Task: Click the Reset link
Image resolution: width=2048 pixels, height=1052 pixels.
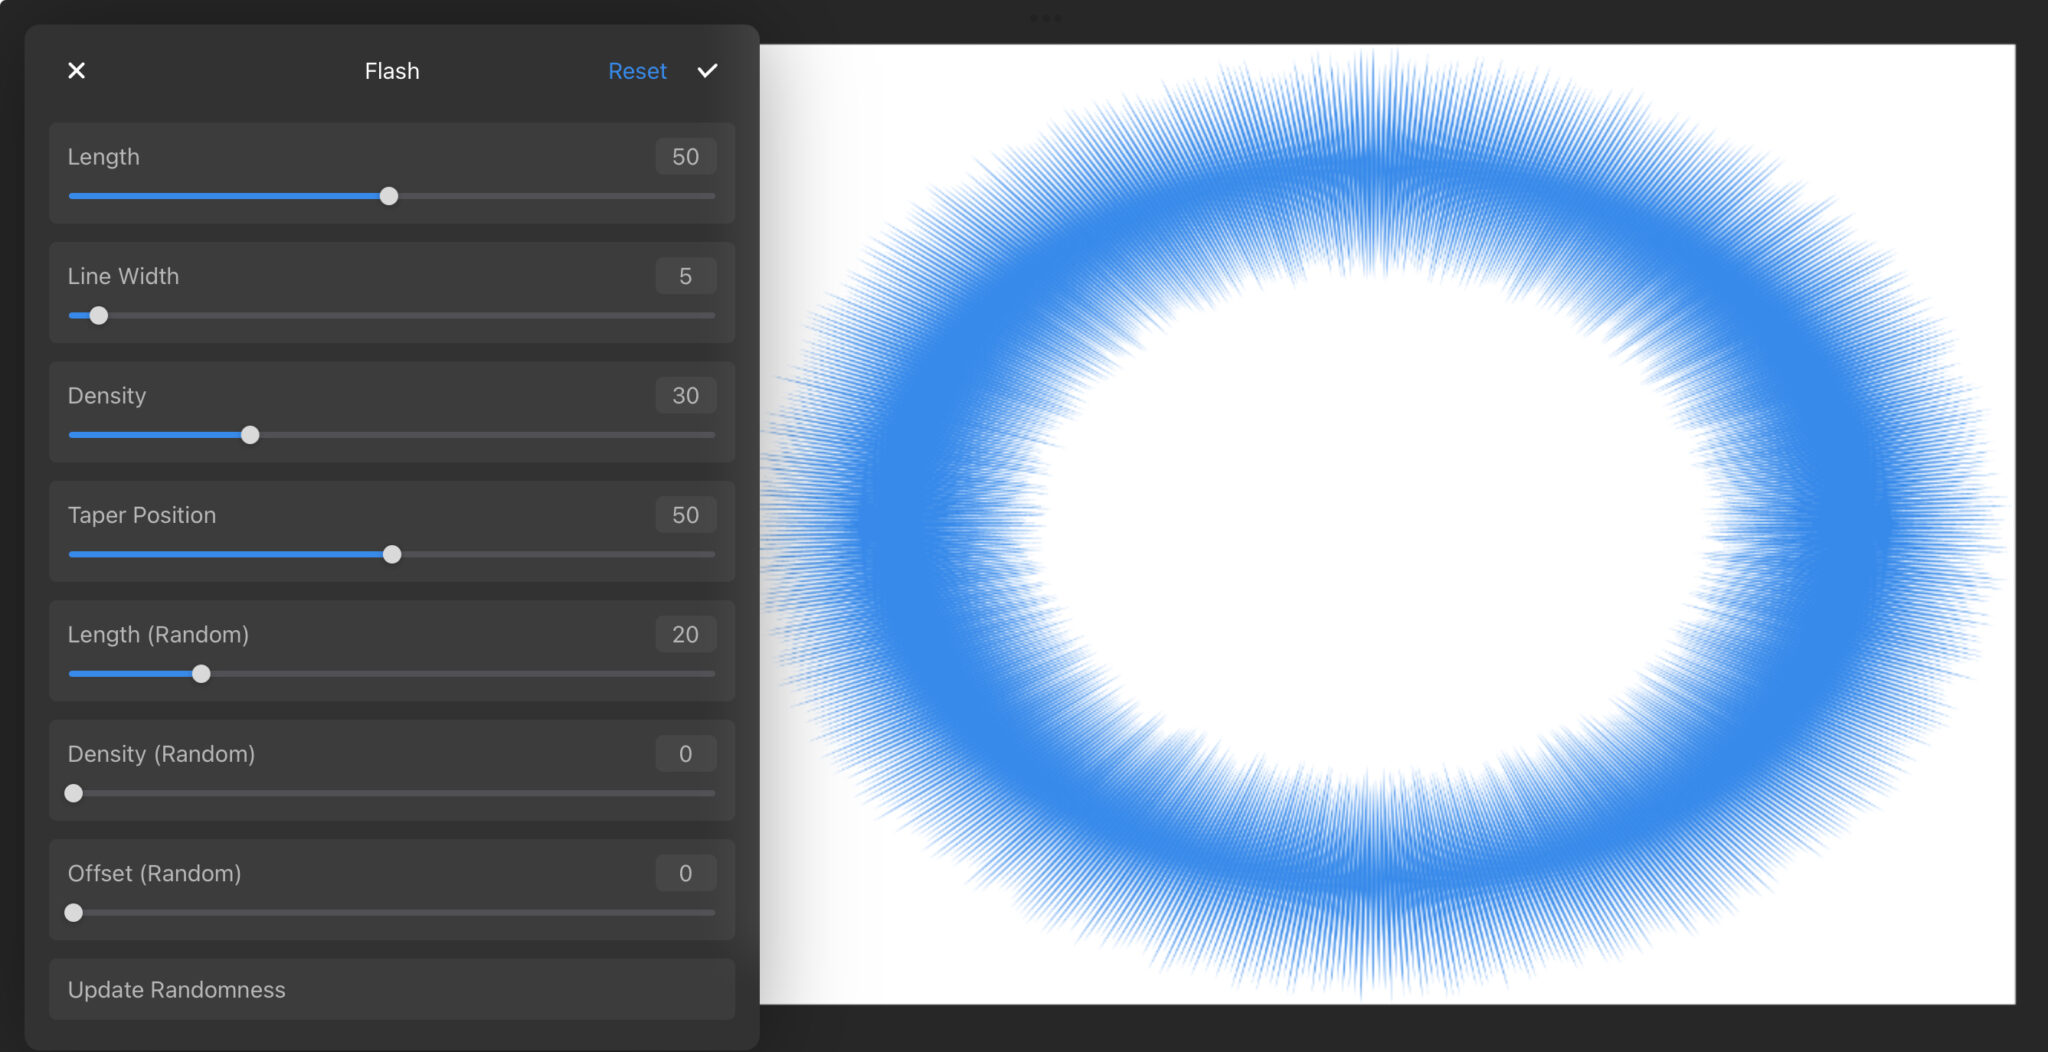Action: pyautogui.click(x=637, y=70)
